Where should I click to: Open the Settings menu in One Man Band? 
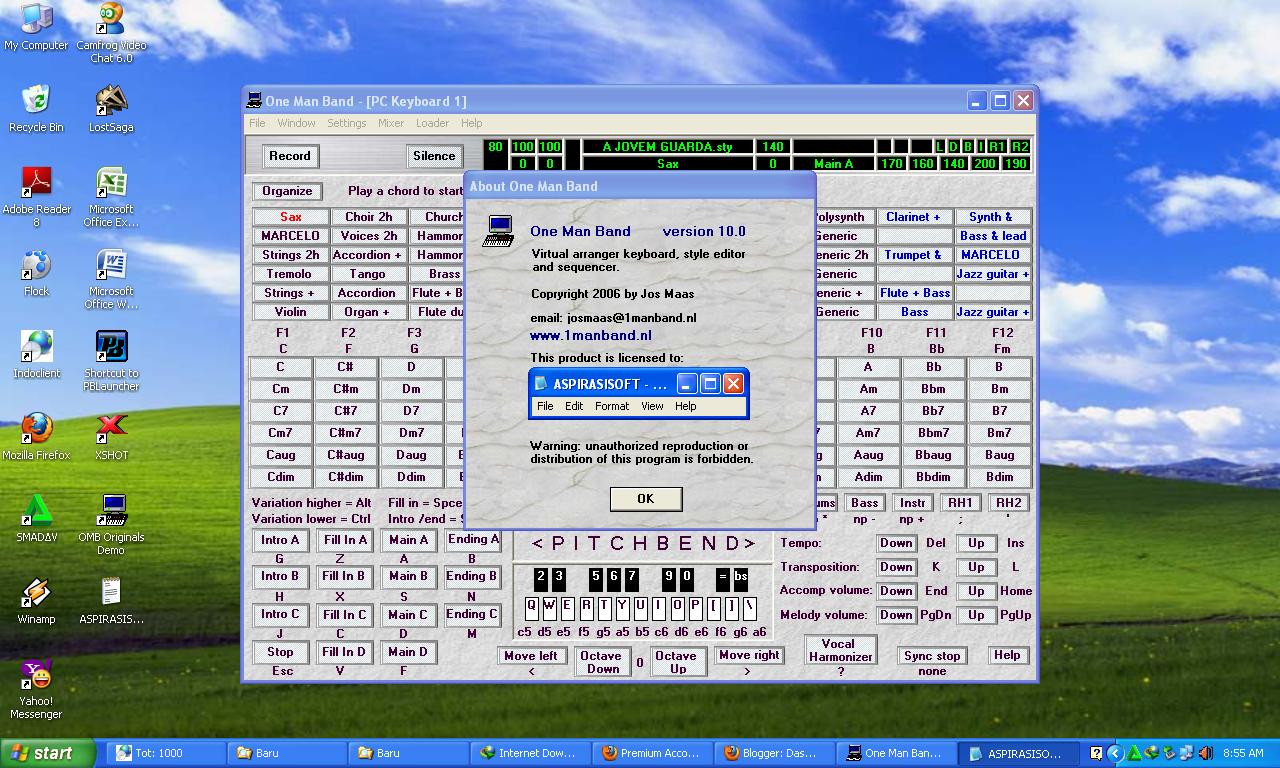click(347, 123)
